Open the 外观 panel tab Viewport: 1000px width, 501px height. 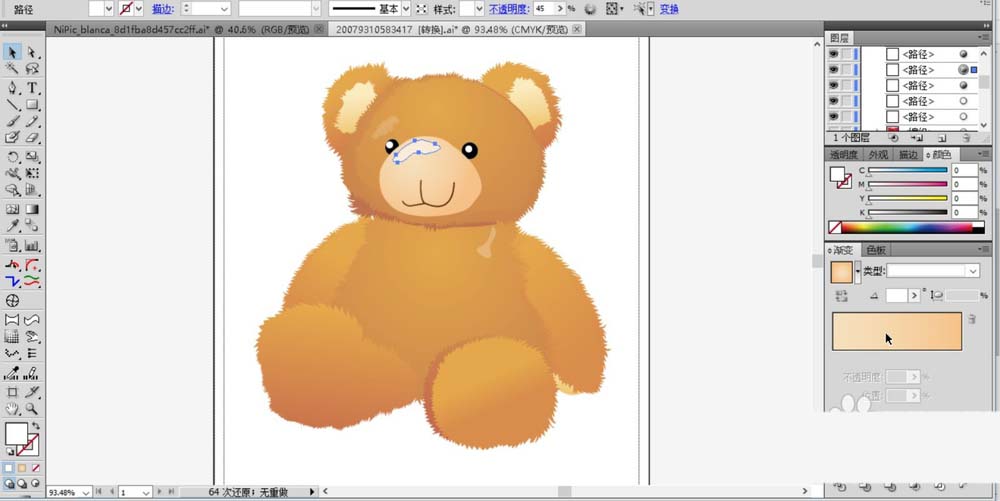point(878,154)
